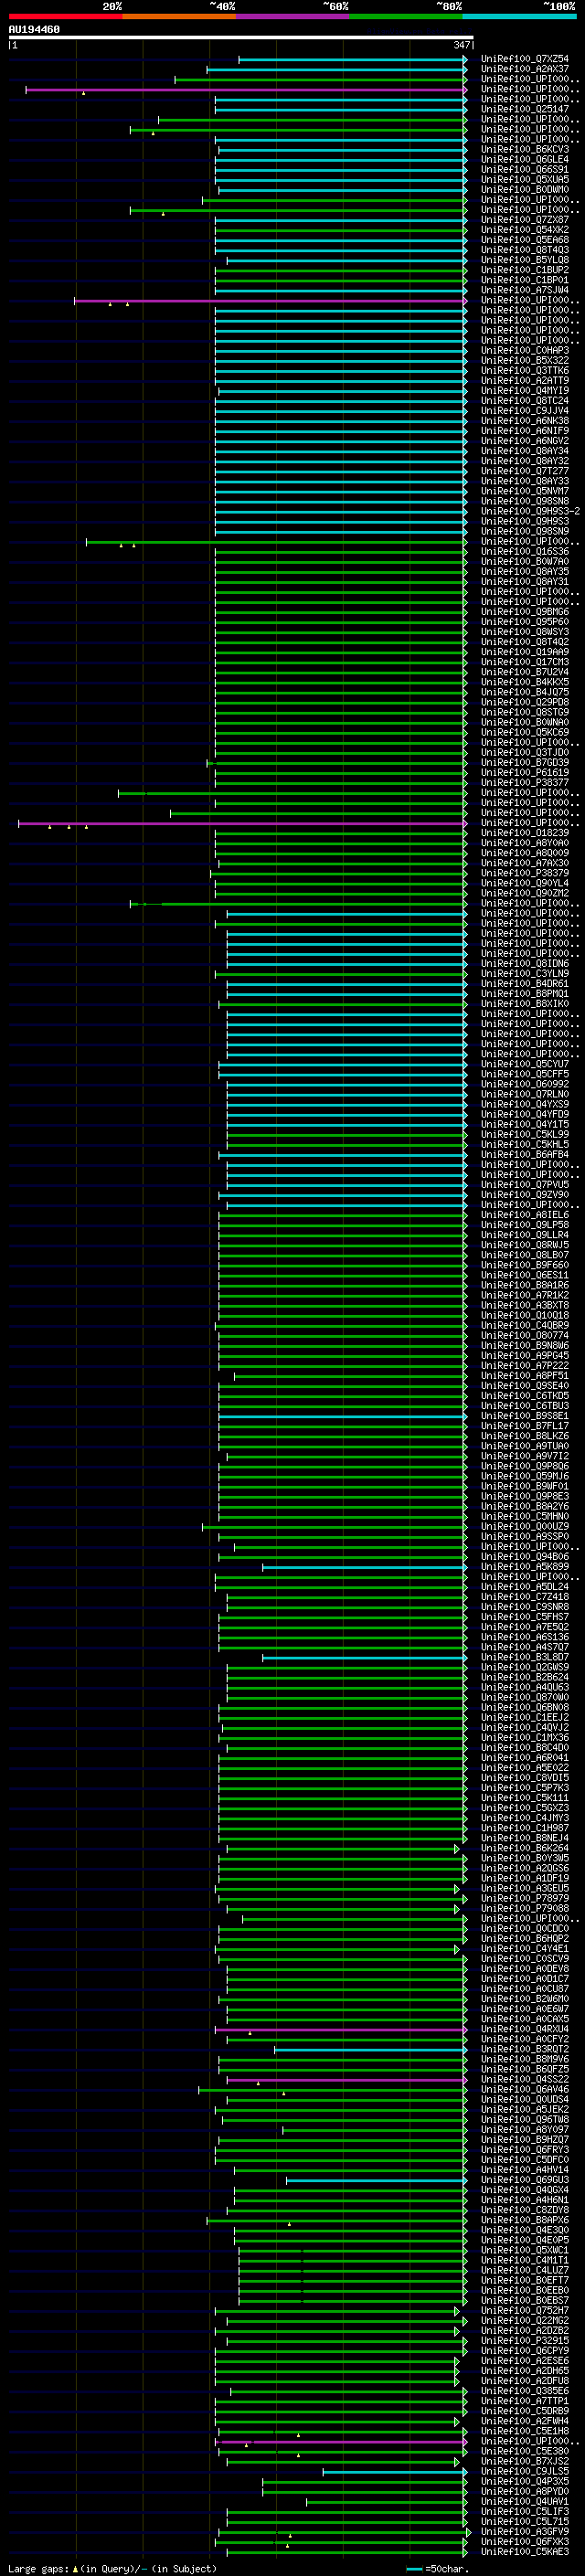Select the UniRef100_B5YLQ8 hit label
Viewport: 585px width, 2576px height.
click(x=524, y=260)
